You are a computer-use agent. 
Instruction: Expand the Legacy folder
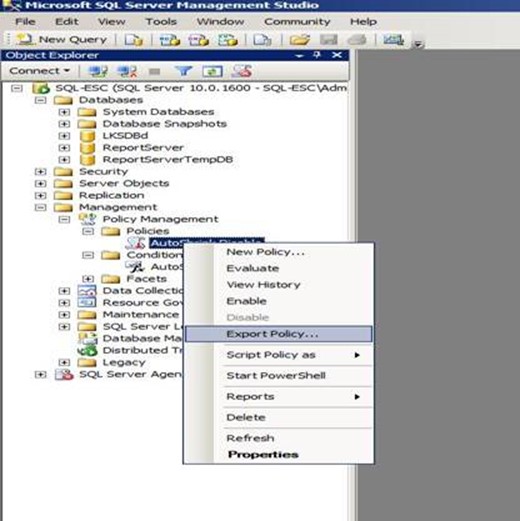point(64,362)
